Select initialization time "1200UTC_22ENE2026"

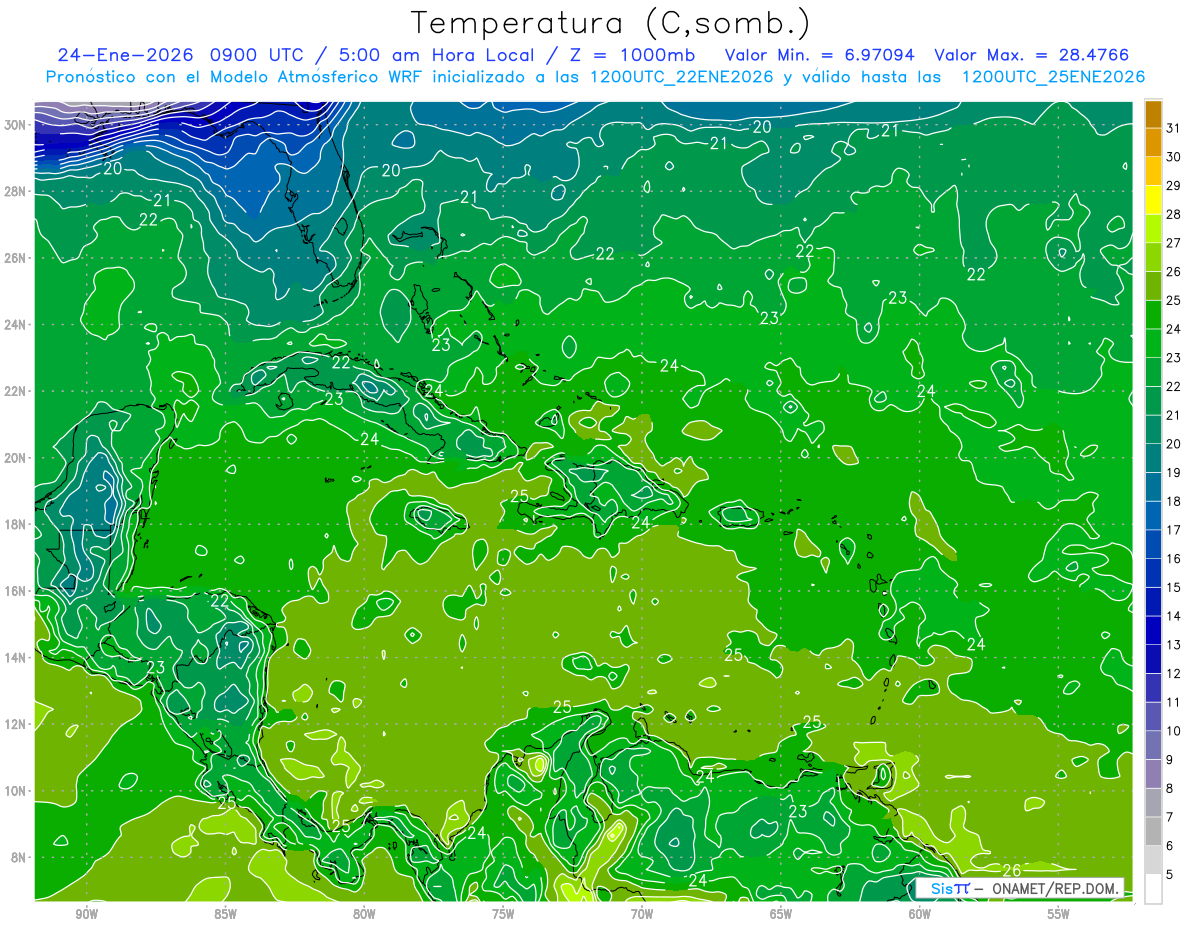point(682,77)
